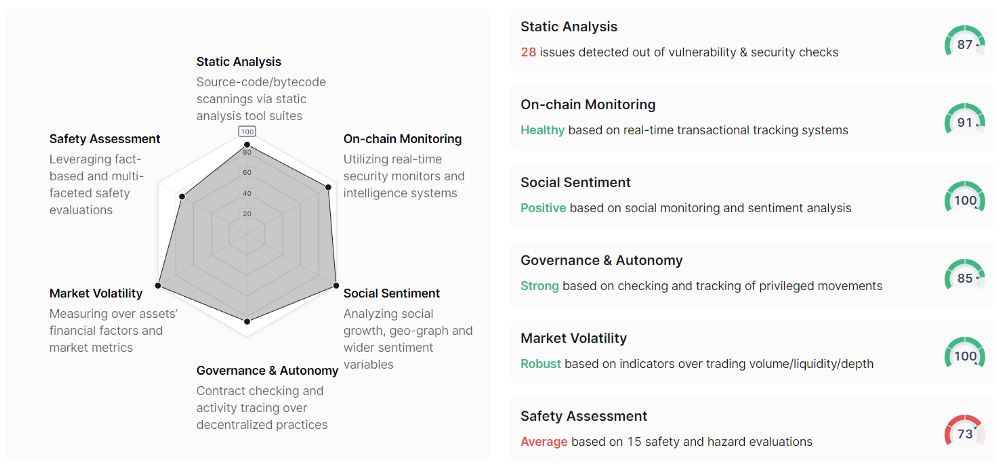Select the radar point for Governance & Autonomy
Image resolution: width=1000 pixels, height=466 pixels.
pyautogui.click(x=247, y=321)
